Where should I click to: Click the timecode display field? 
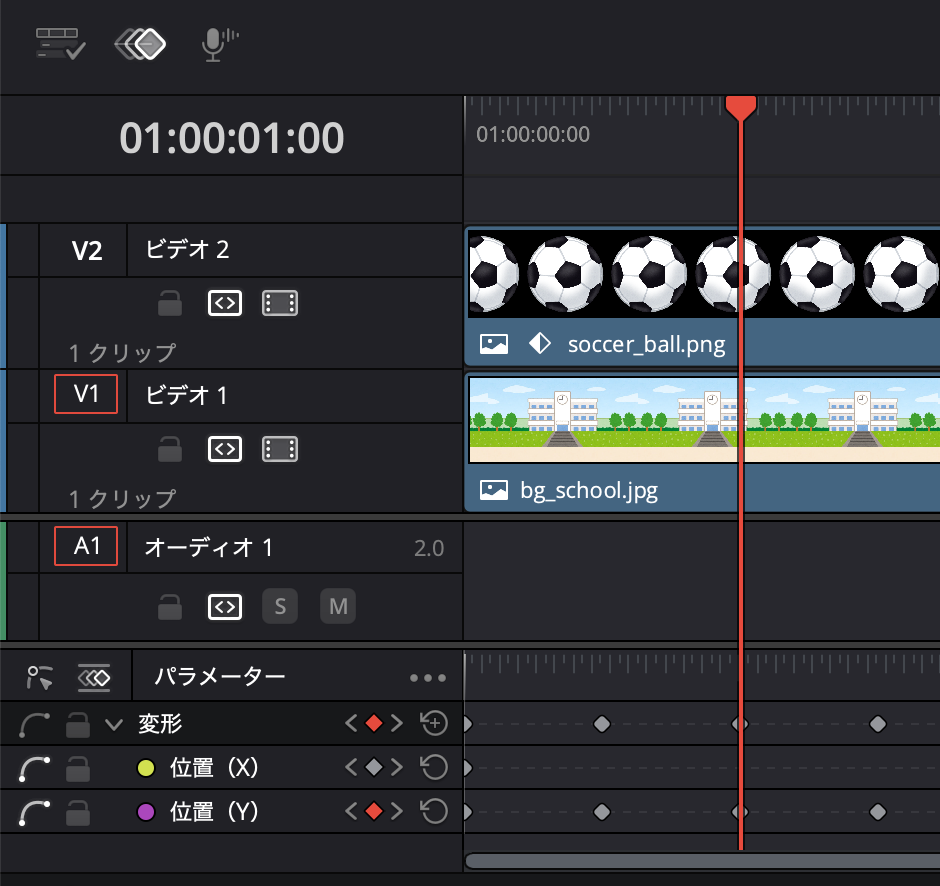pyautogui.click(x=232, y=138)
